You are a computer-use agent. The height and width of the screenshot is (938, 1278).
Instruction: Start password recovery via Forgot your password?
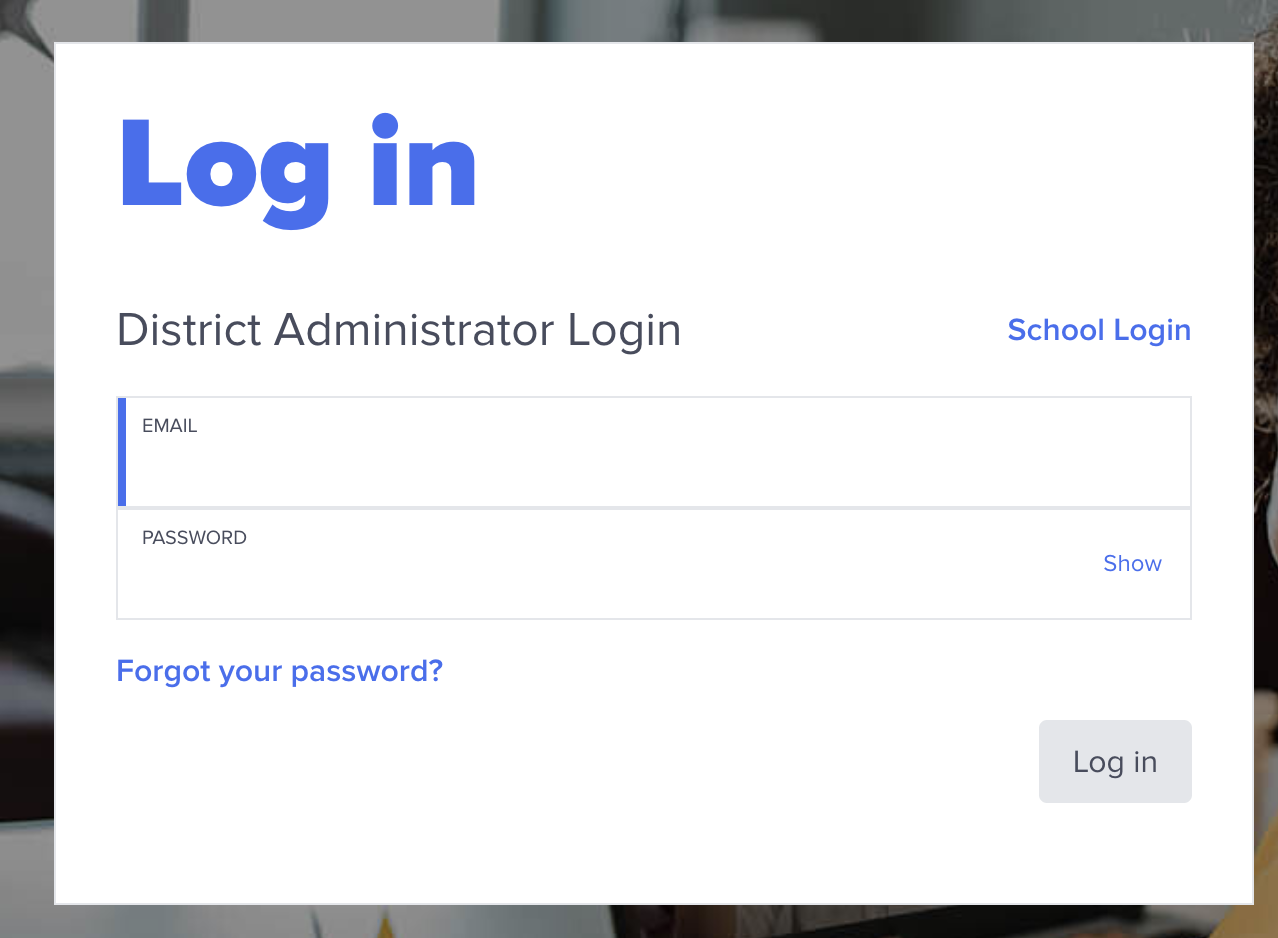coord(279,671)
